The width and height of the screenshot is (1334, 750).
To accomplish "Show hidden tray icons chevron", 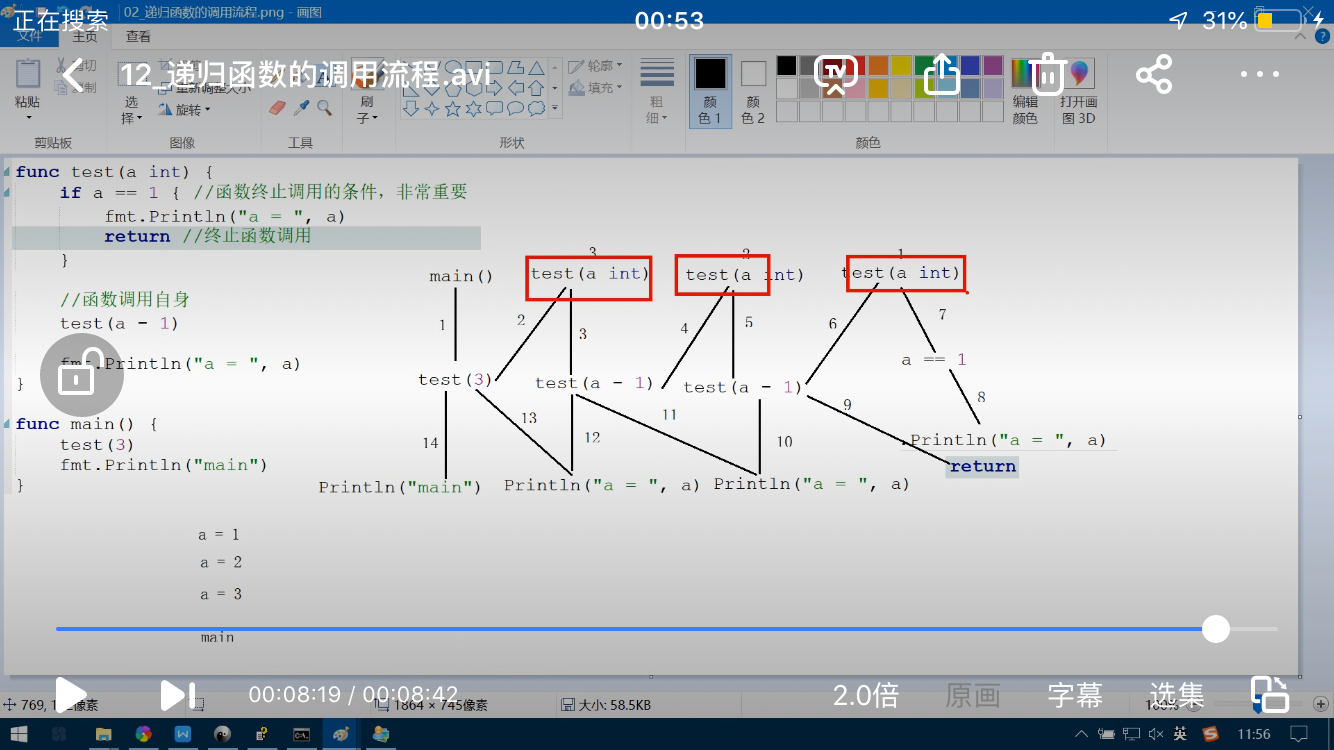I will [x=1082, y=734].
